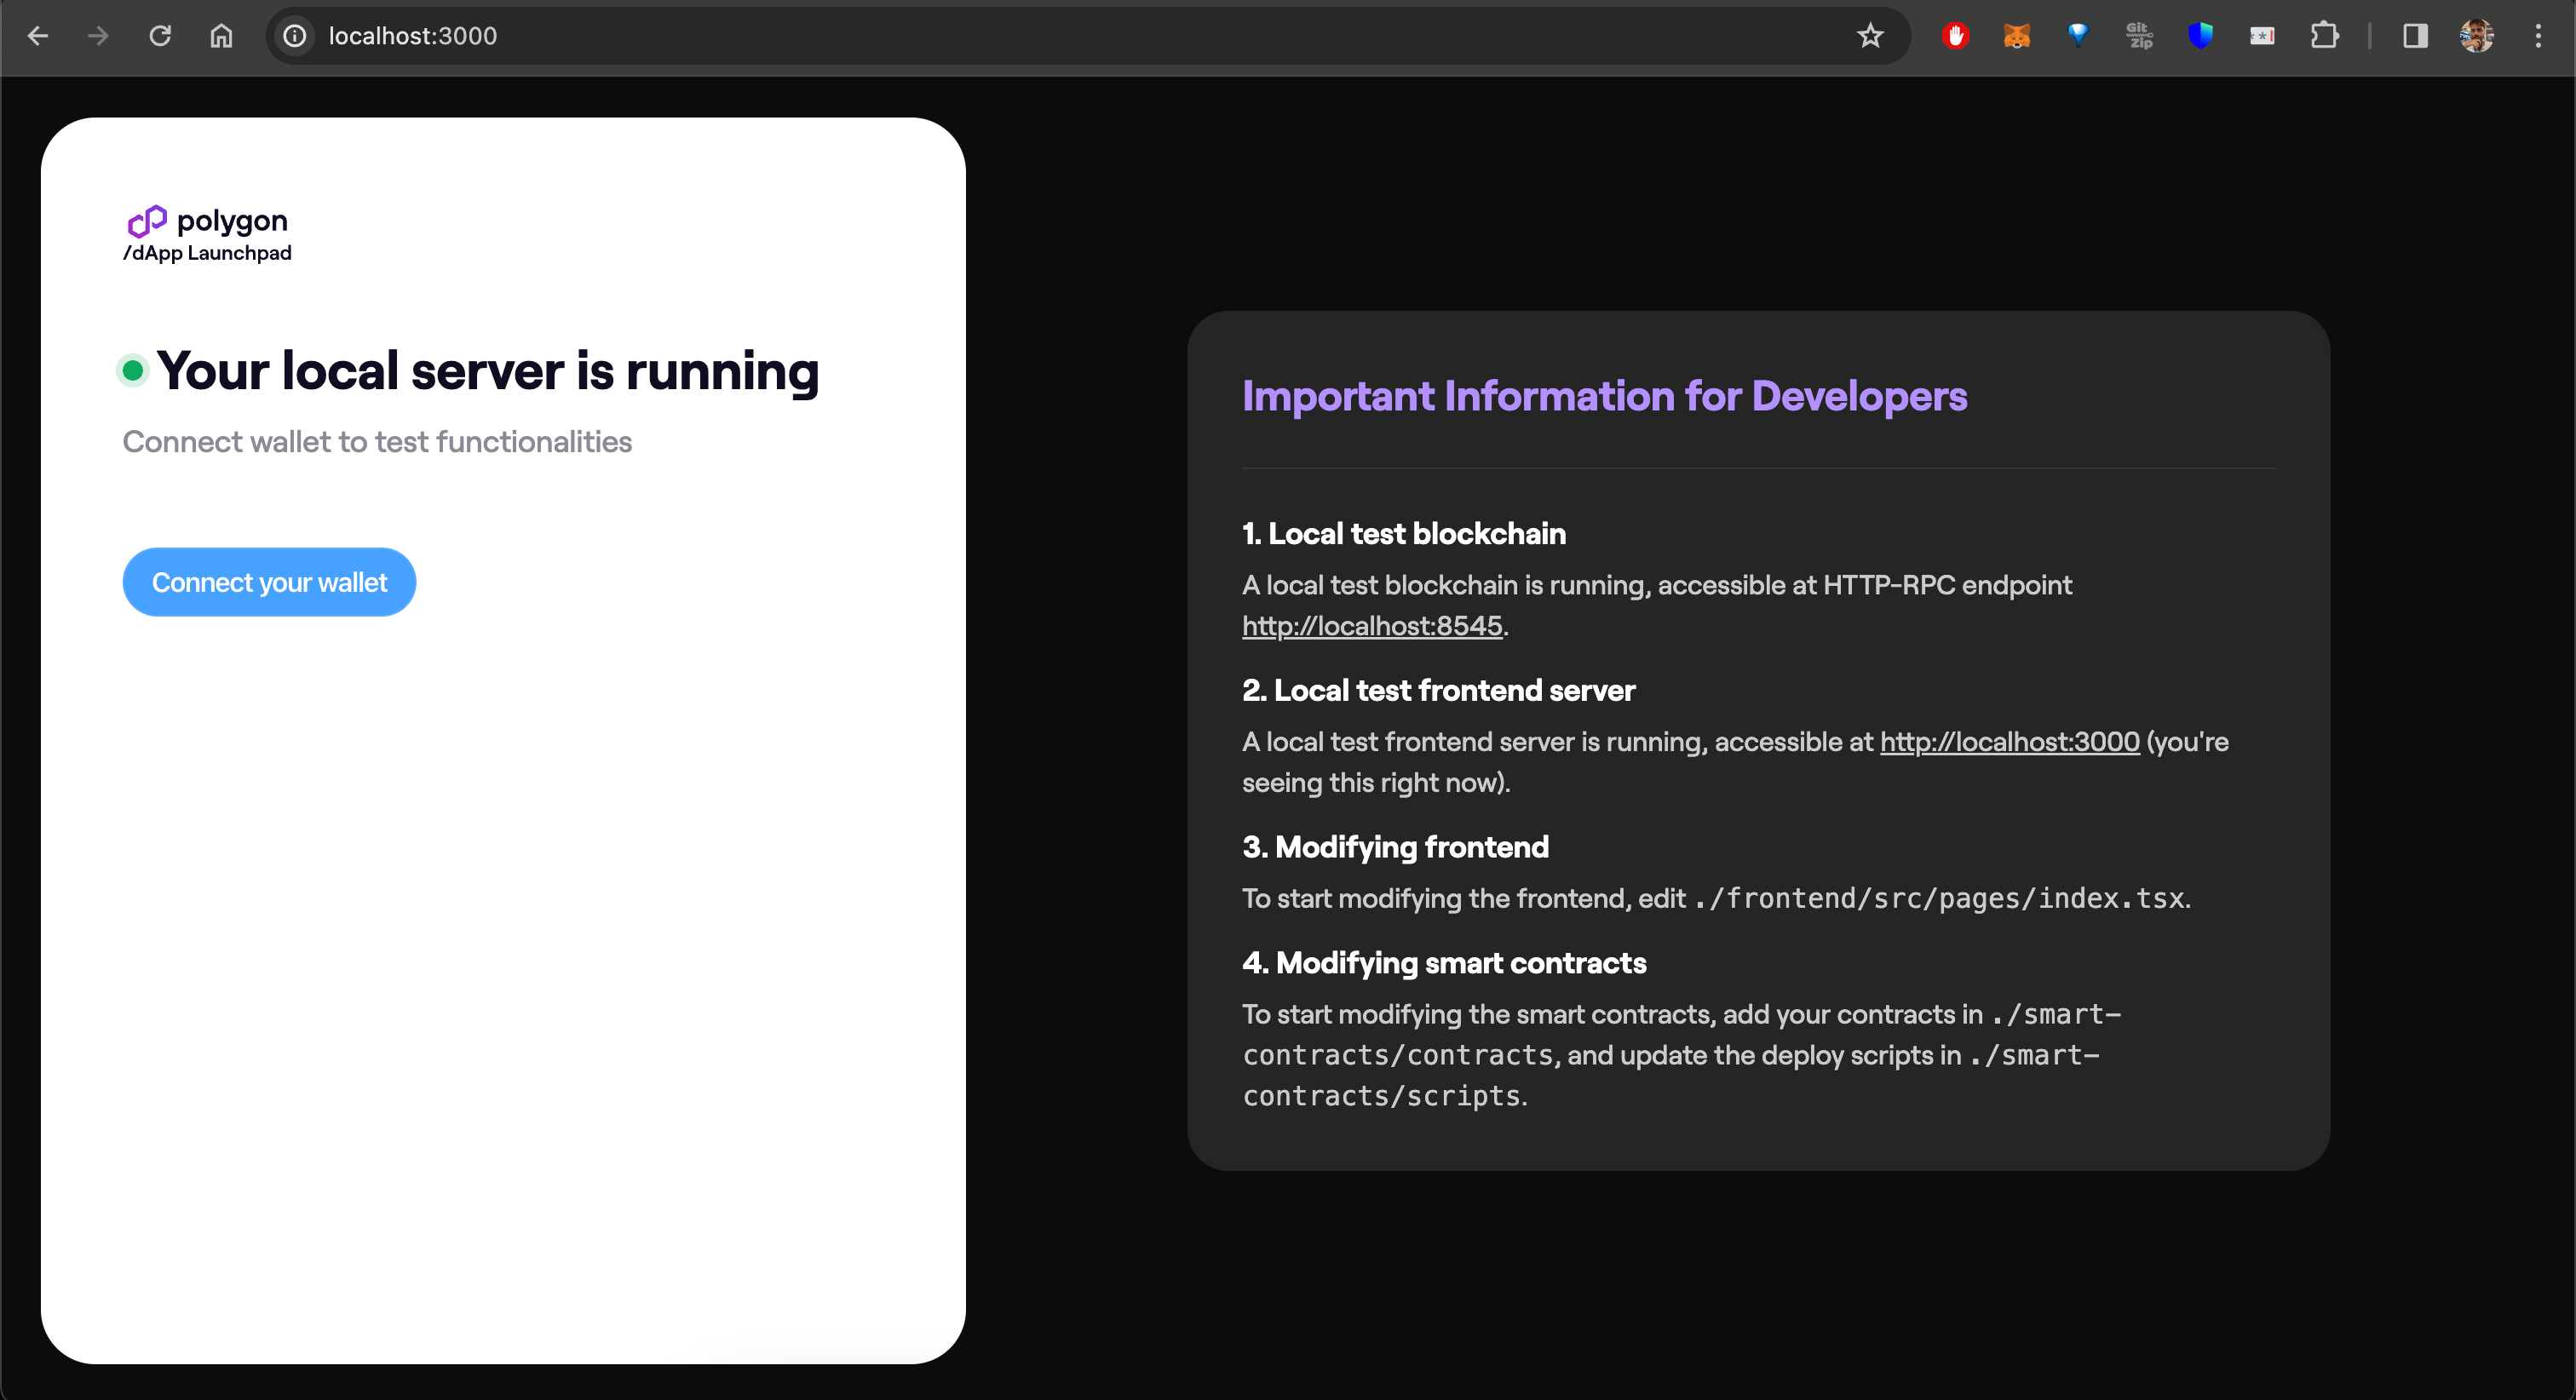Open the http://localhost:8545 link
Viewport: 2576px width, 1400px height.
click(x=1372, y=626)
